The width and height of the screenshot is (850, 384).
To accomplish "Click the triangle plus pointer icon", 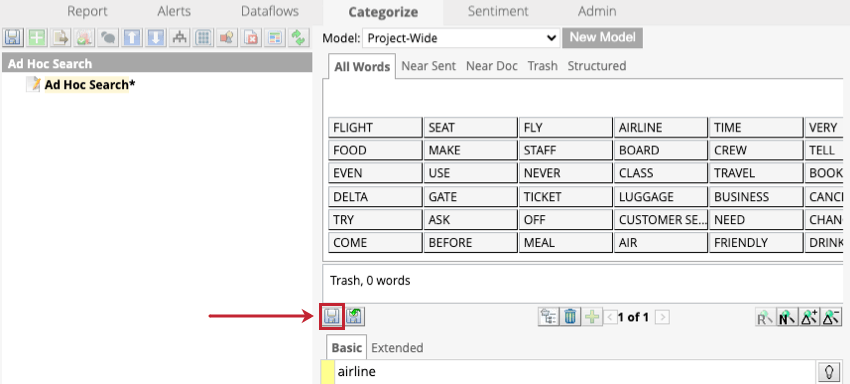I will pyautogui.click(x=809, y=317).
